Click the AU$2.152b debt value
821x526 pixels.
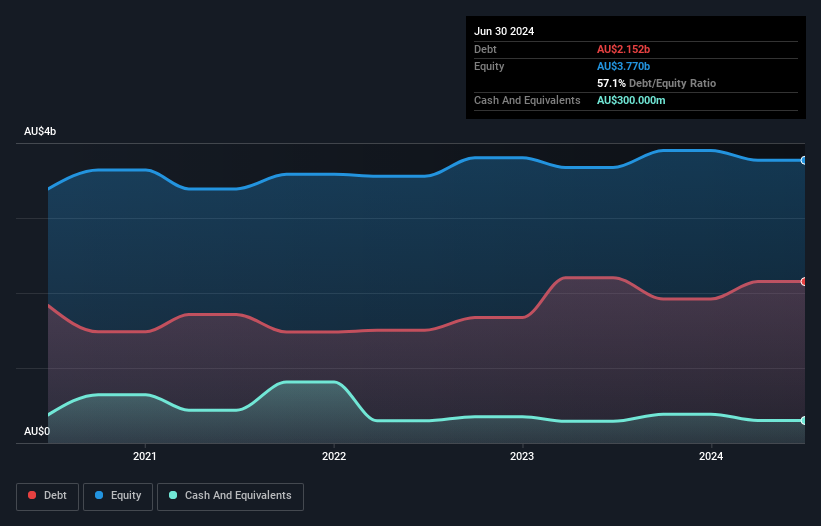[623, 49]
